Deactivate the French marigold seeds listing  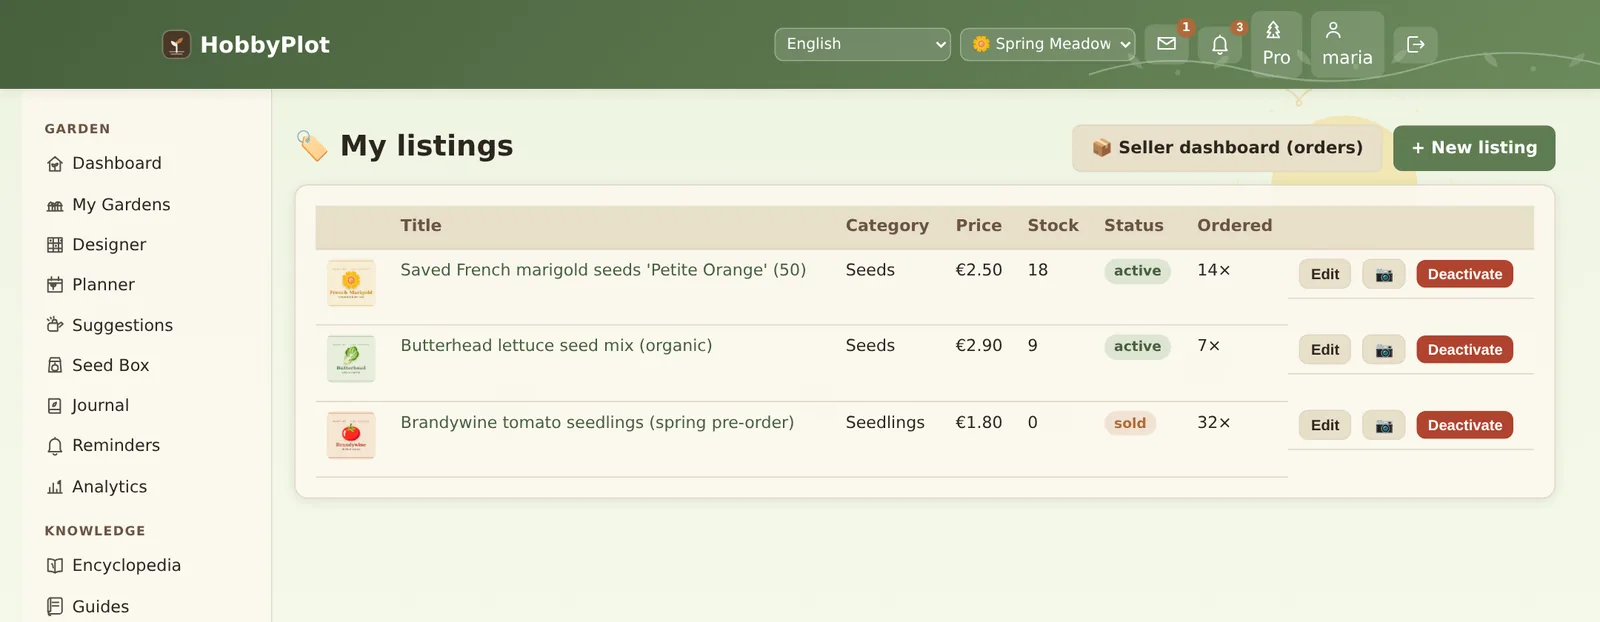(x=1465, y=274)
